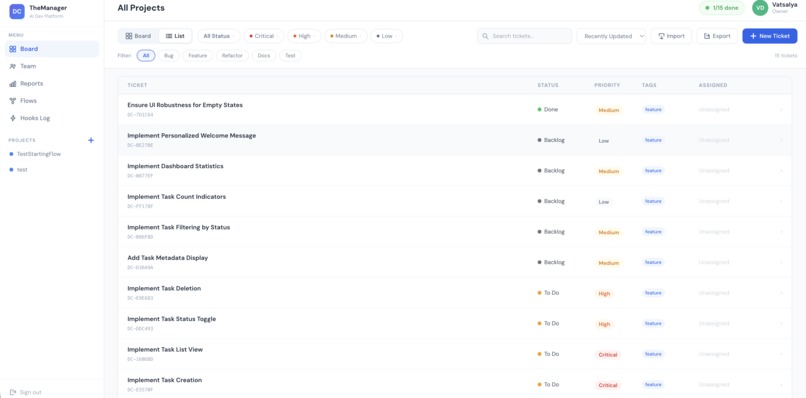This screenshot has height=398, width=806.
Task: Toggle the Critical priority filter
Action: tap(264, 36)
